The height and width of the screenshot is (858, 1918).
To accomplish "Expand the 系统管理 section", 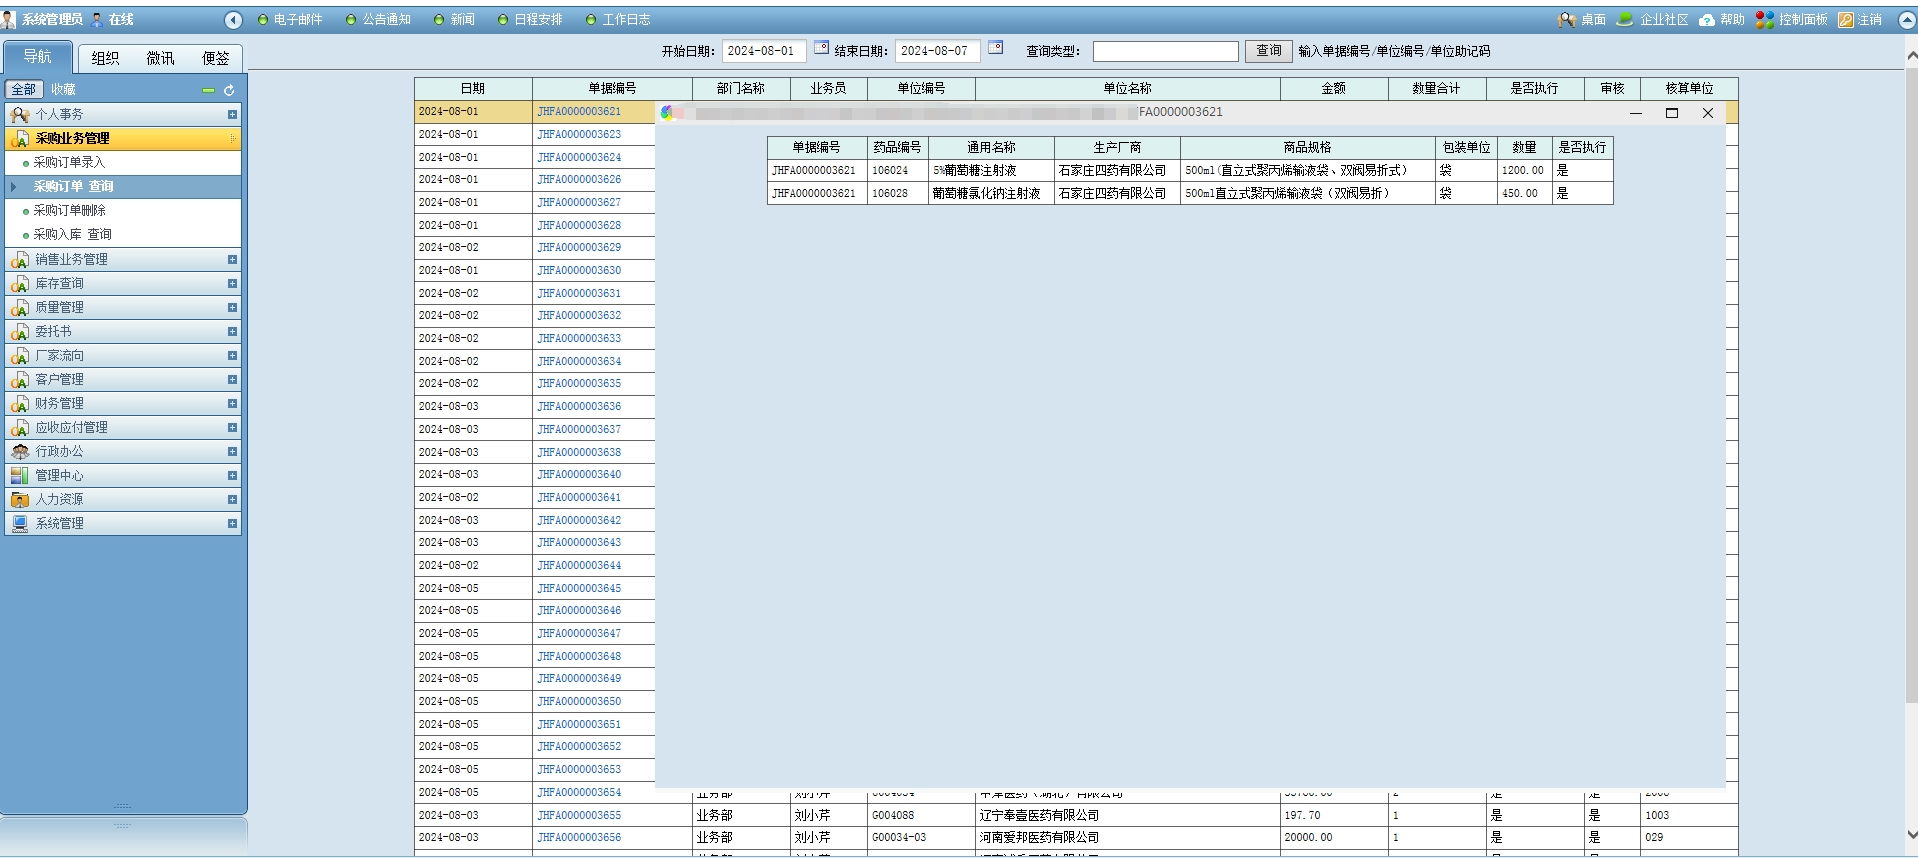I will (x=232, y=524).
